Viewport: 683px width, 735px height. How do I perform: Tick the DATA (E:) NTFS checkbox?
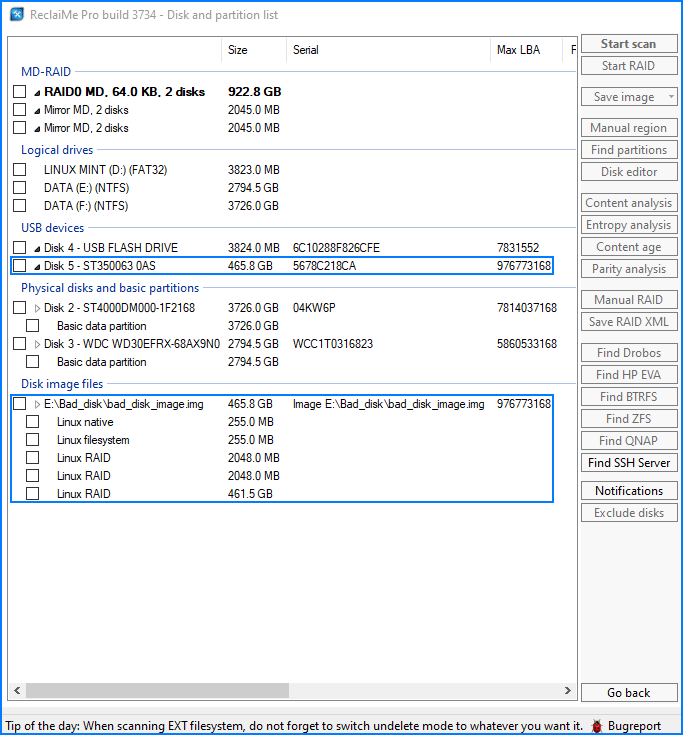pos(20,188)
